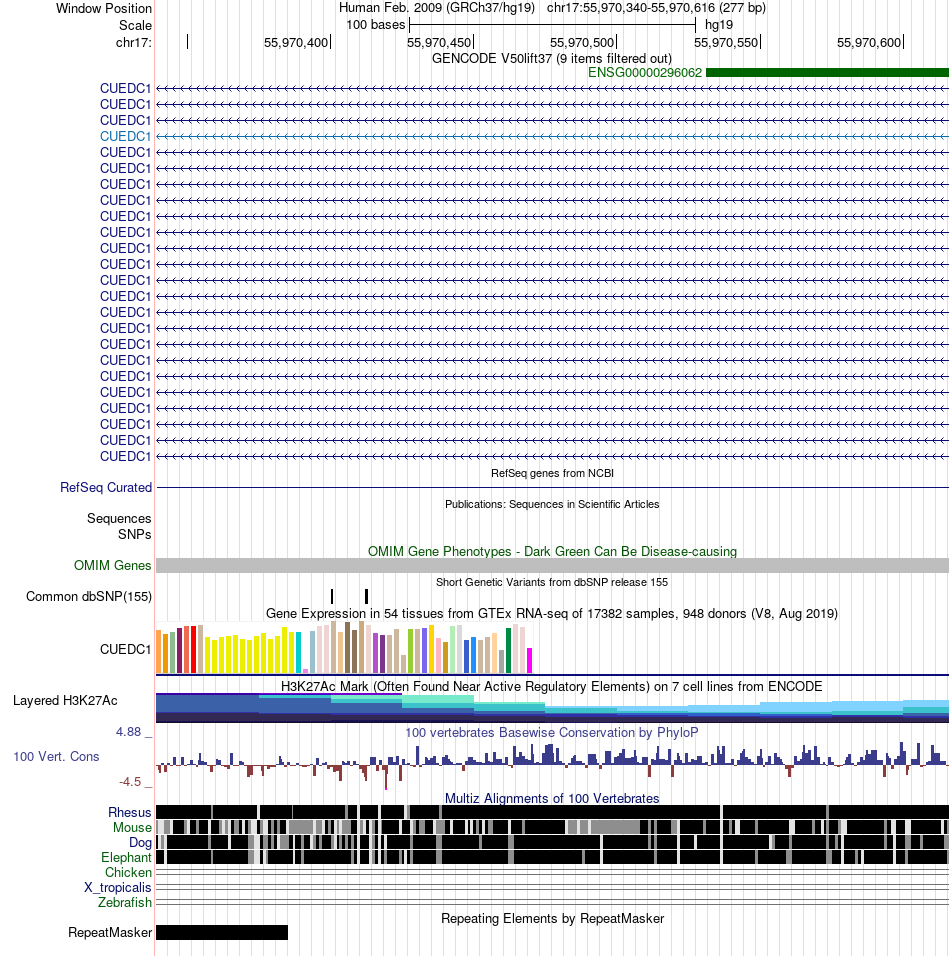Click the Common dbSNP(155) track label
Viewport: 950px width, 956px height.
89,596
